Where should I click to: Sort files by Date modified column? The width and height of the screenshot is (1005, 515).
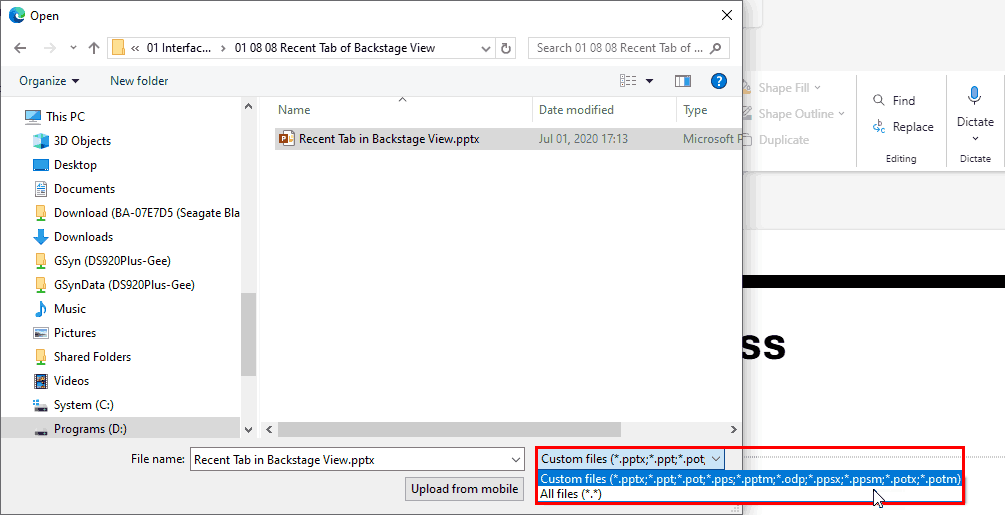point(576,110)
